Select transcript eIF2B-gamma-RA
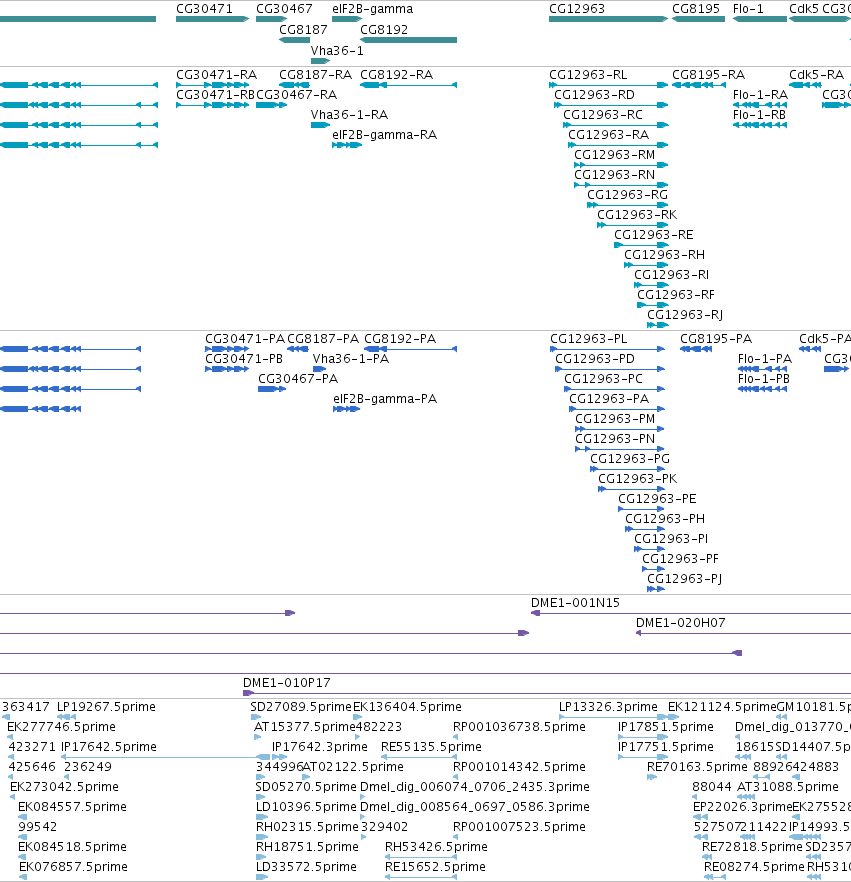 click(385, 135)
